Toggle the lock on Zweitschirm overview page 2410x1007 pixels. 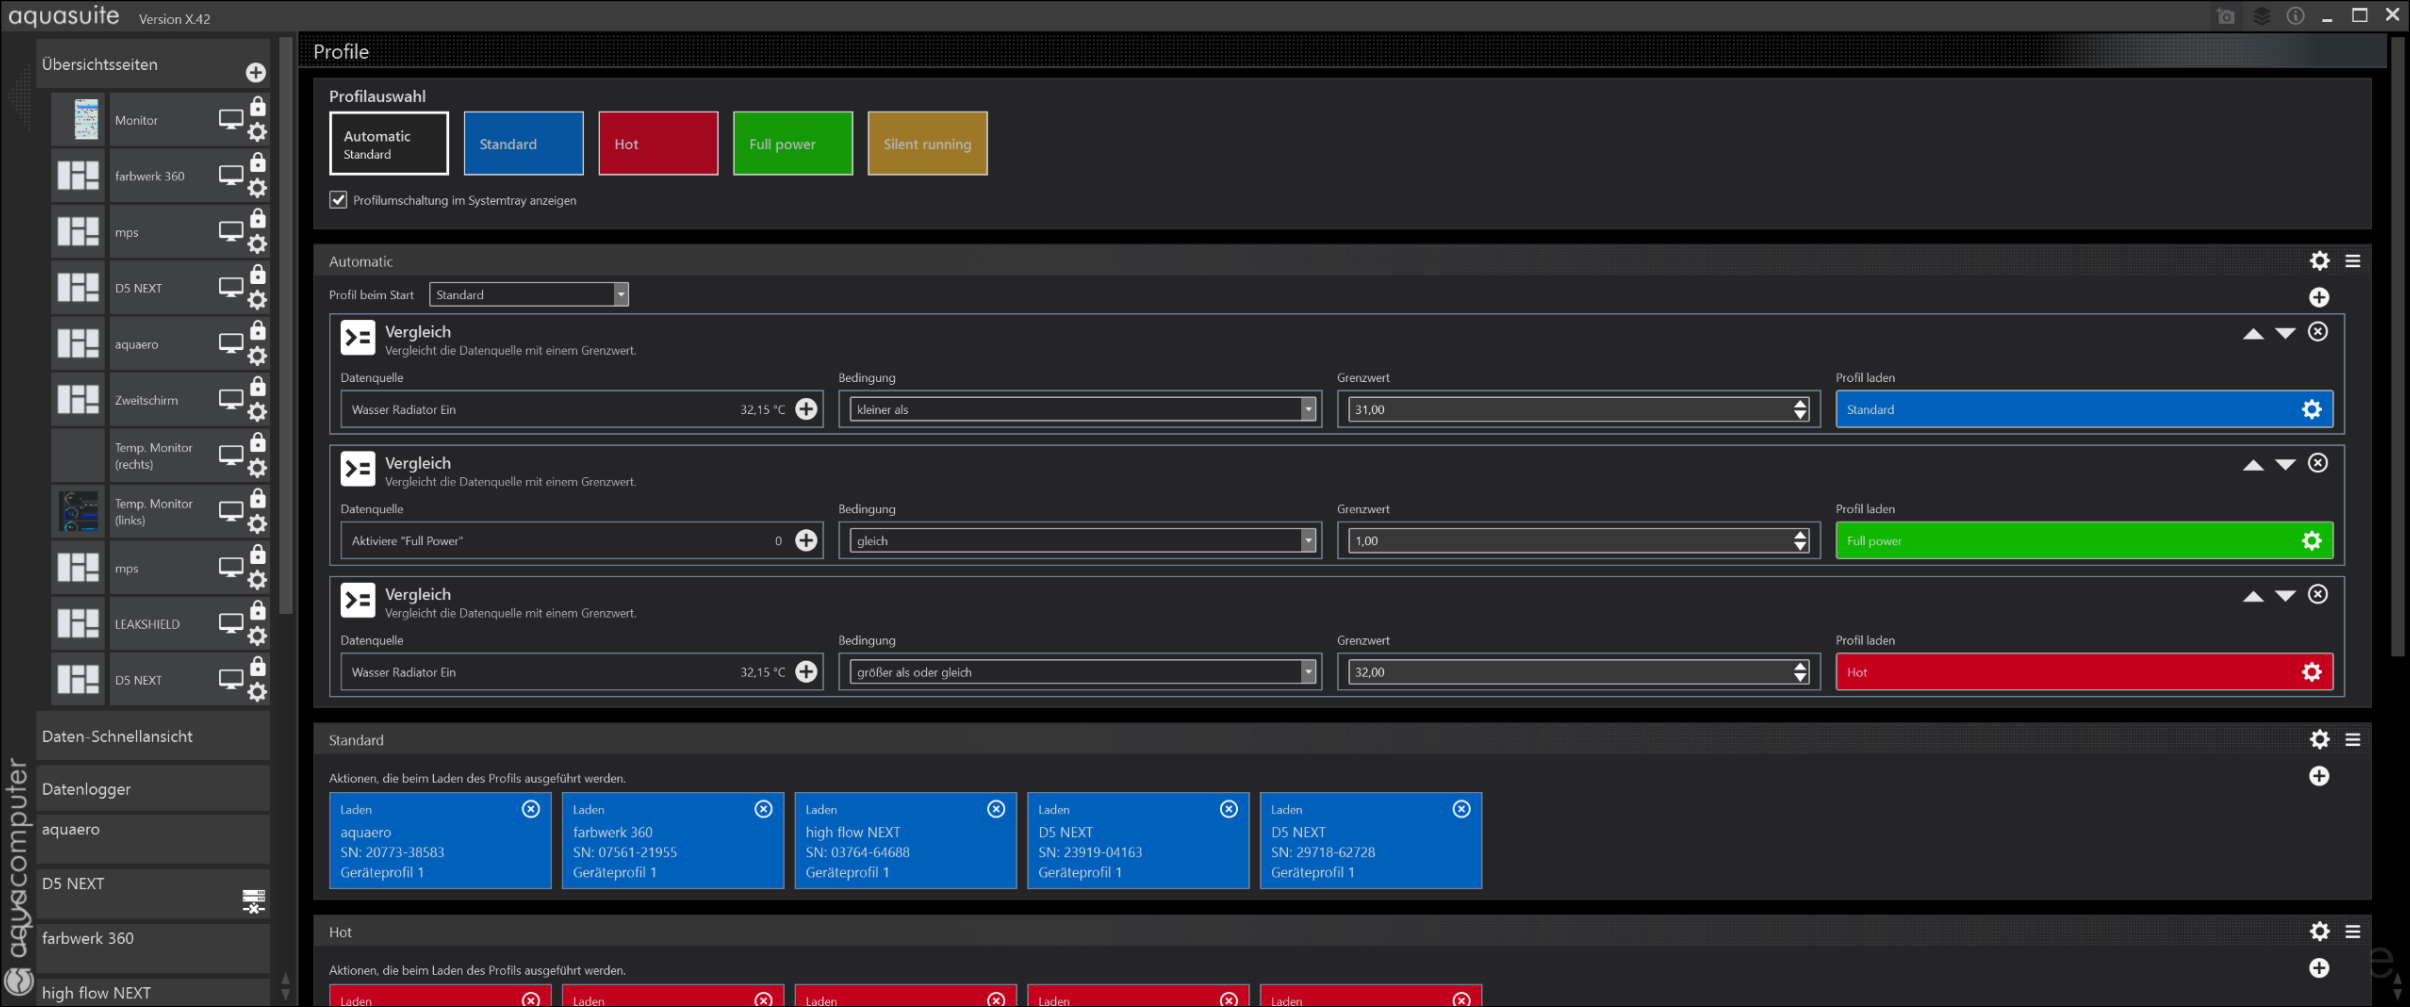pos(258,386)
